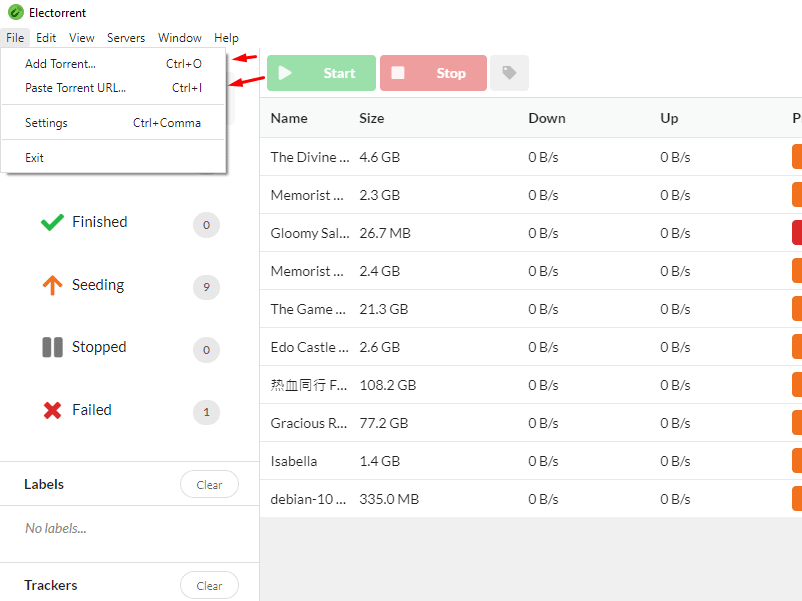
Task: Click Clear next to Trackers
Action: tap(209, 585)
